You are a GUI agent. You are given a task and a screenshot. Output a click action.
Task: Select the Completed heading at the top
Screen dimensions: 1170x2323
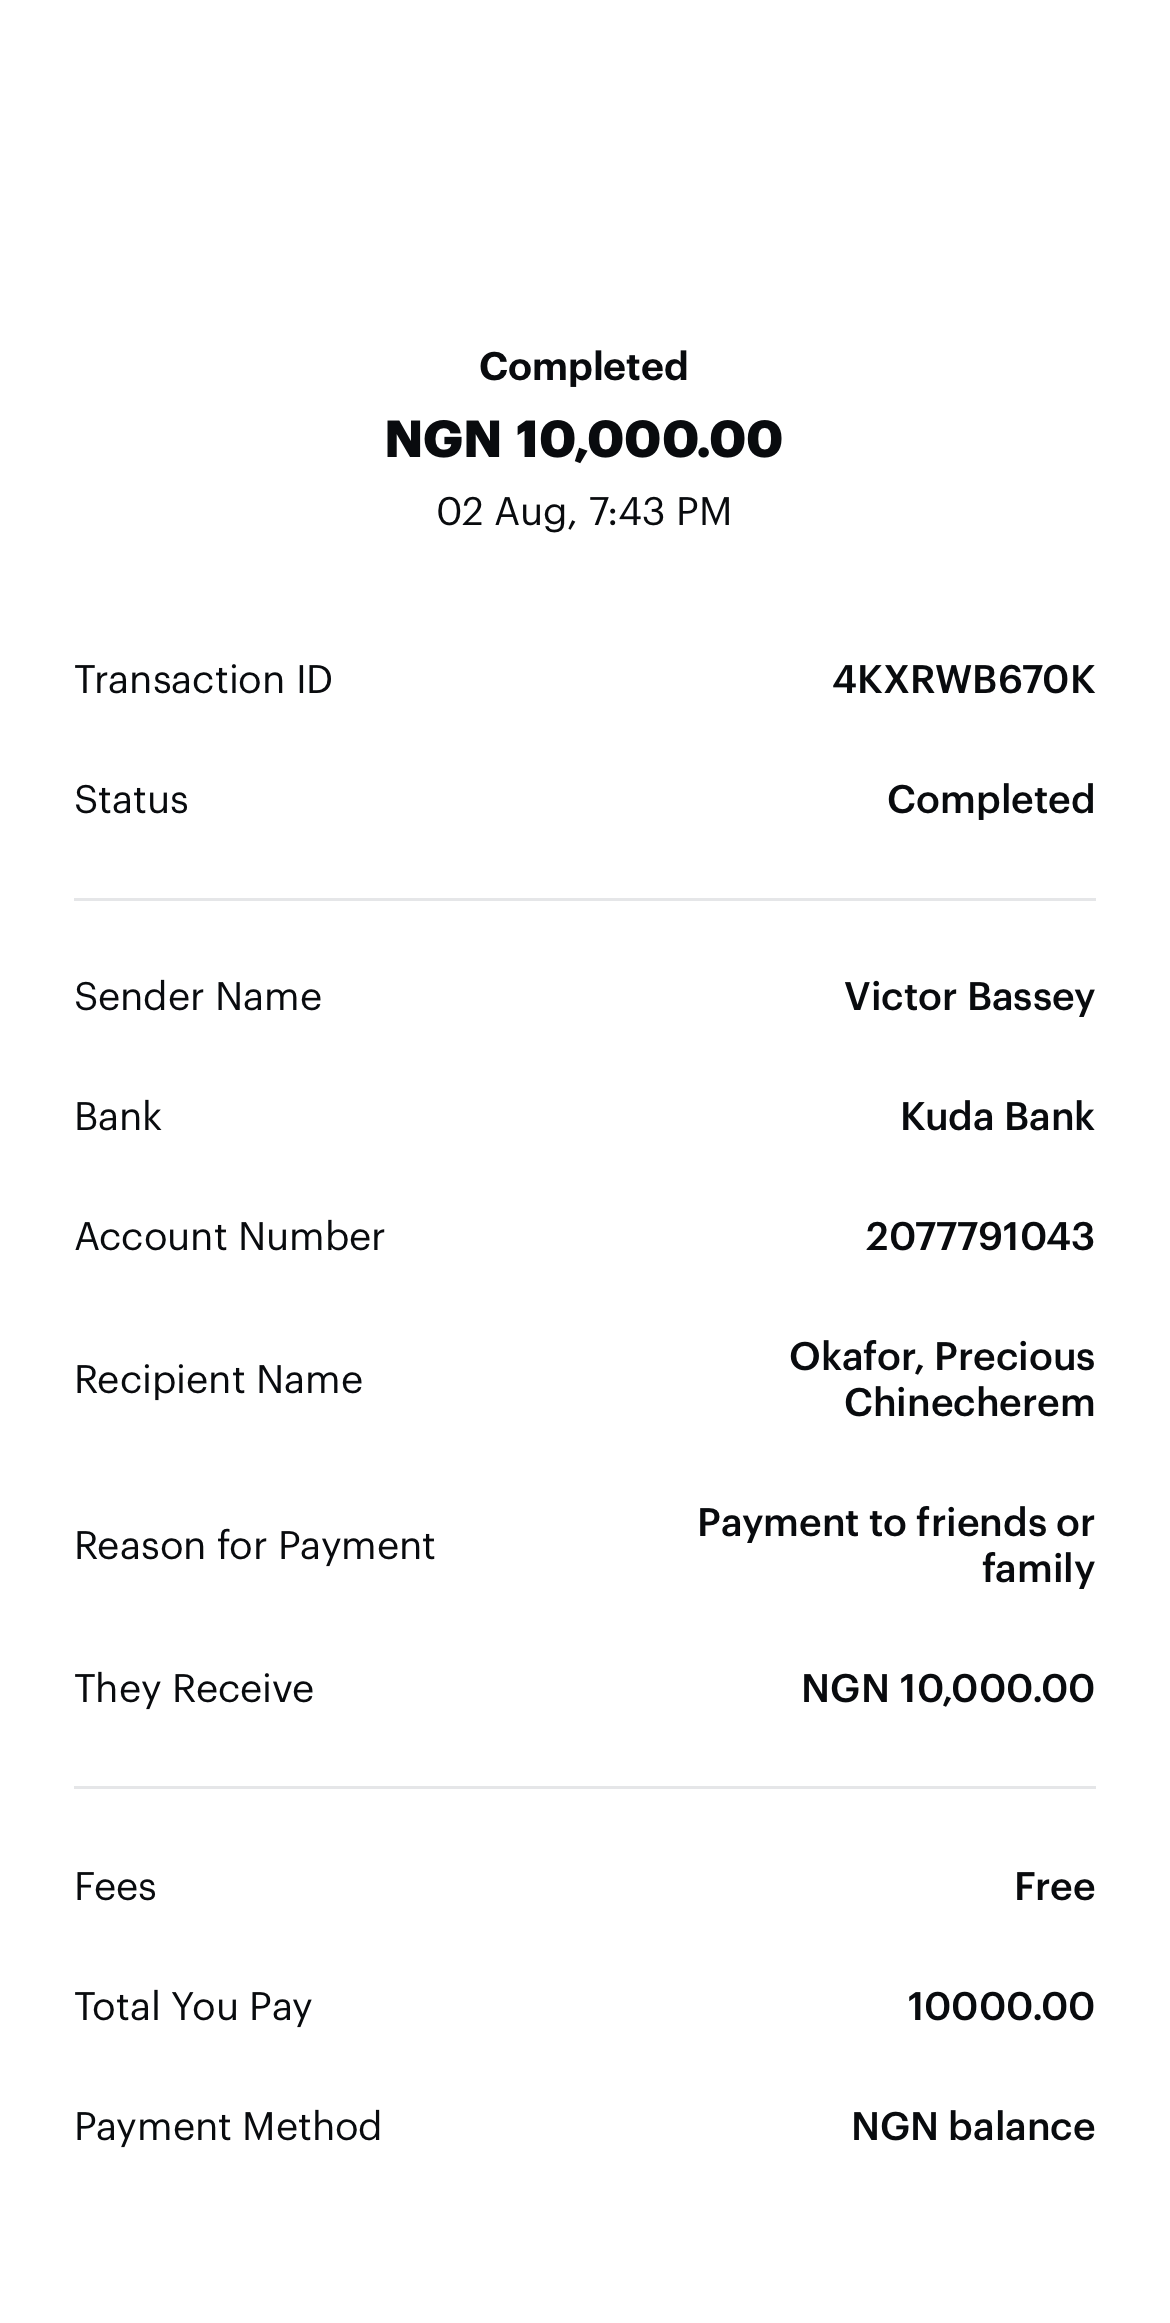584,366
